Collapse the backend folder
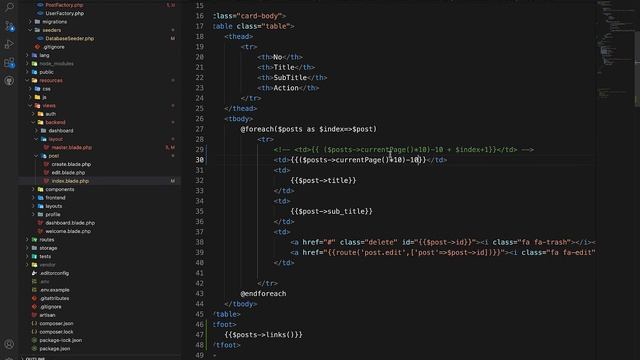This screenshot has width=640, height=360. [33, 122]
